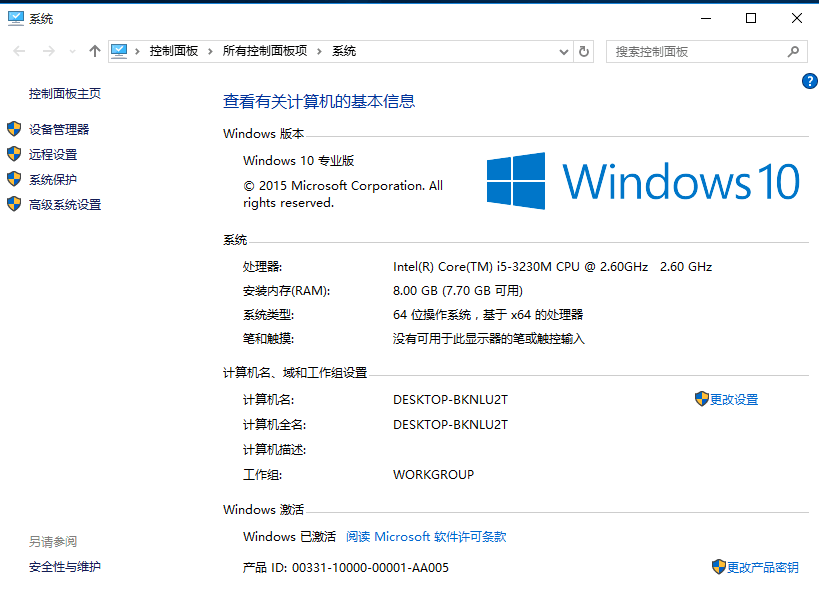Click 计算机全名 value DESKTOP-BKNLU2T
The height and width of the screenshot is (595, 819).
coord(450,425)
